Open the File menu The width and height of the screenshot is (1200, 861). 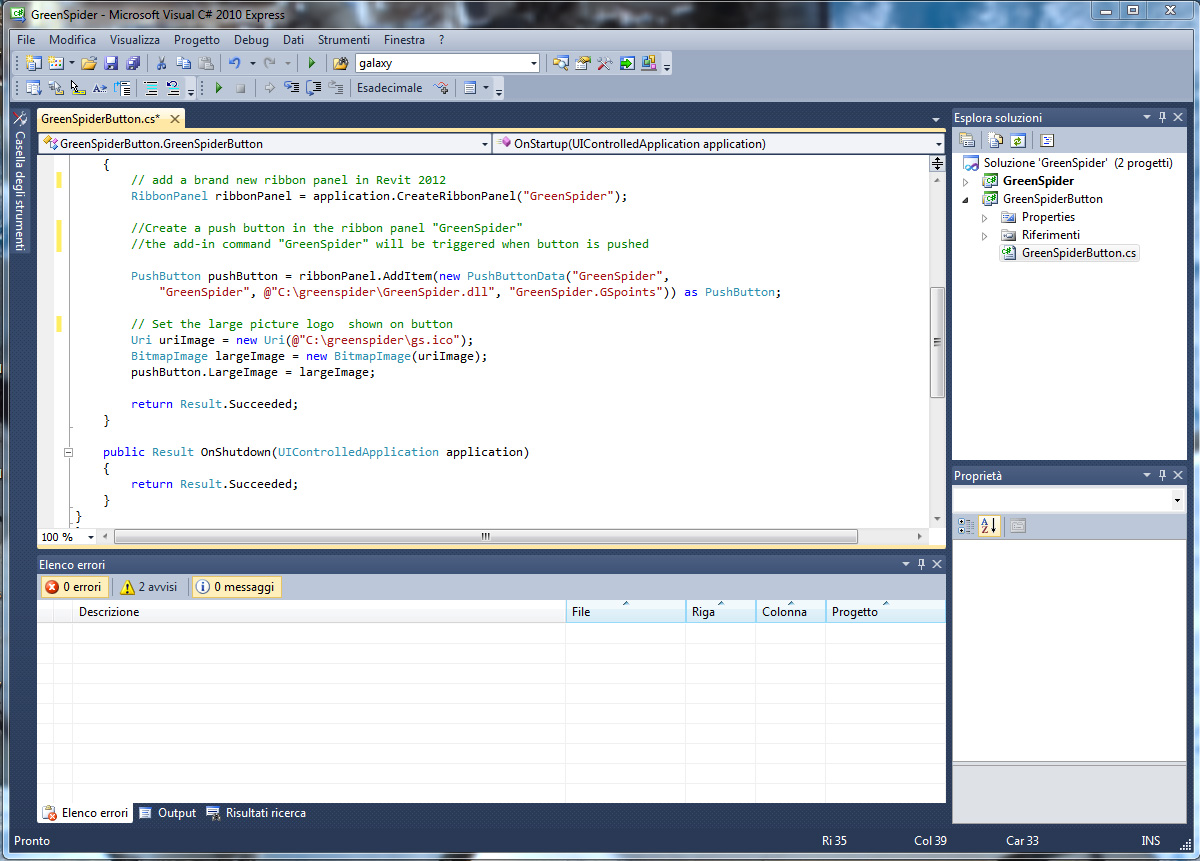point(26,40)
